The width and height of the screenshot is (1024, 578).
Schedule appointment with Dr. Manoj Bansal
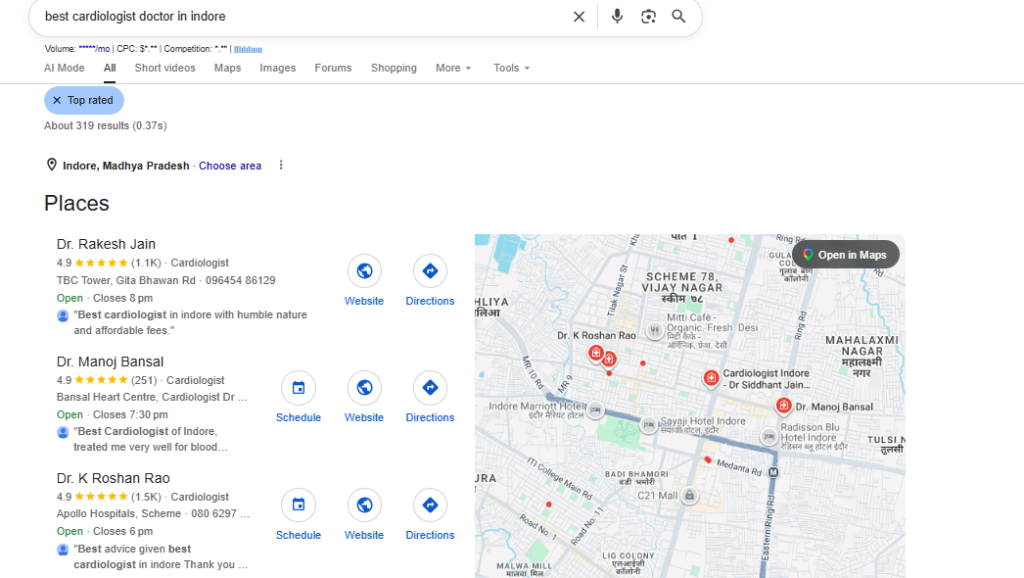click(298, 388)
